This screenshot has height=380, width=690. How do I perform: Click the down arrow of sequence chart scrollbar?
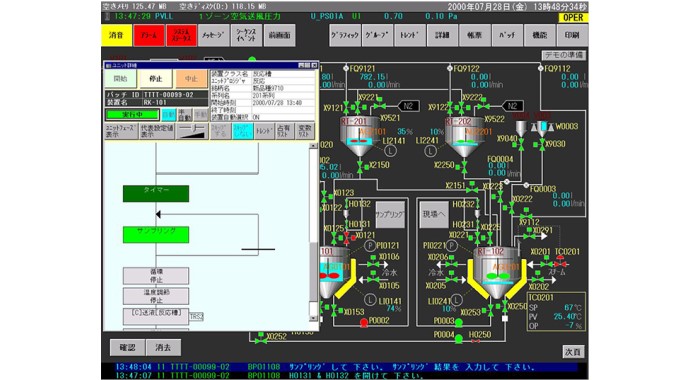tap(313, 318)
